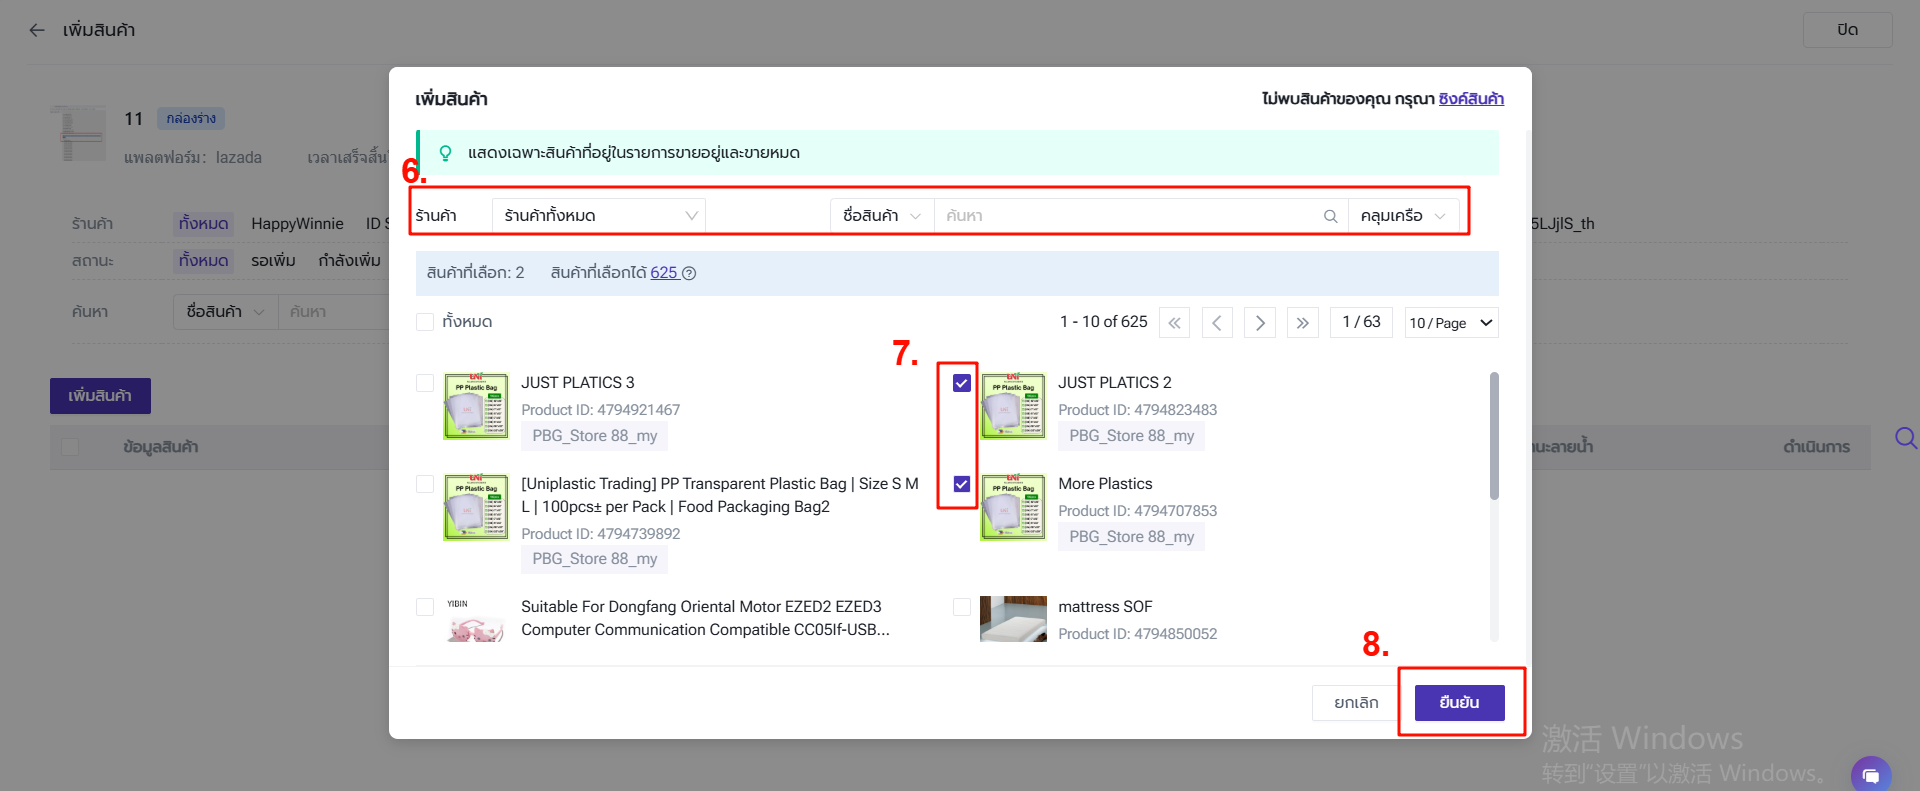
Task: Open the chat support bubble icon
Action: 1870,775
